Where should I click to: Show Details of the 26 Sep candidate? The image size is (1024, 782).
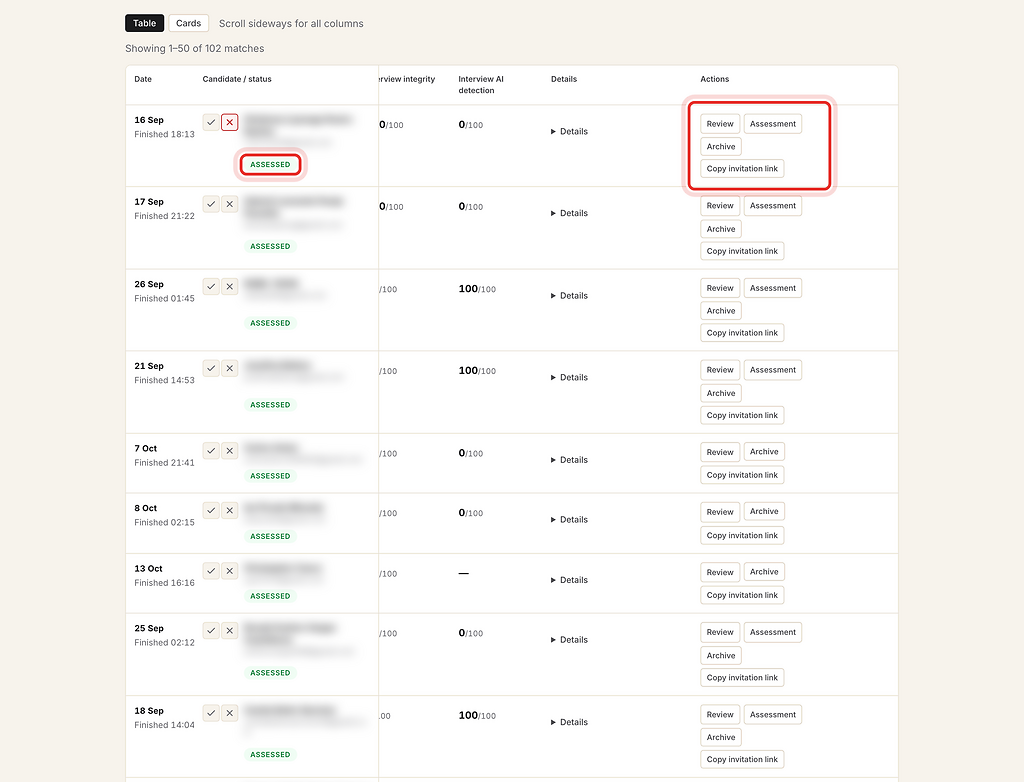(x=569, y=295)
